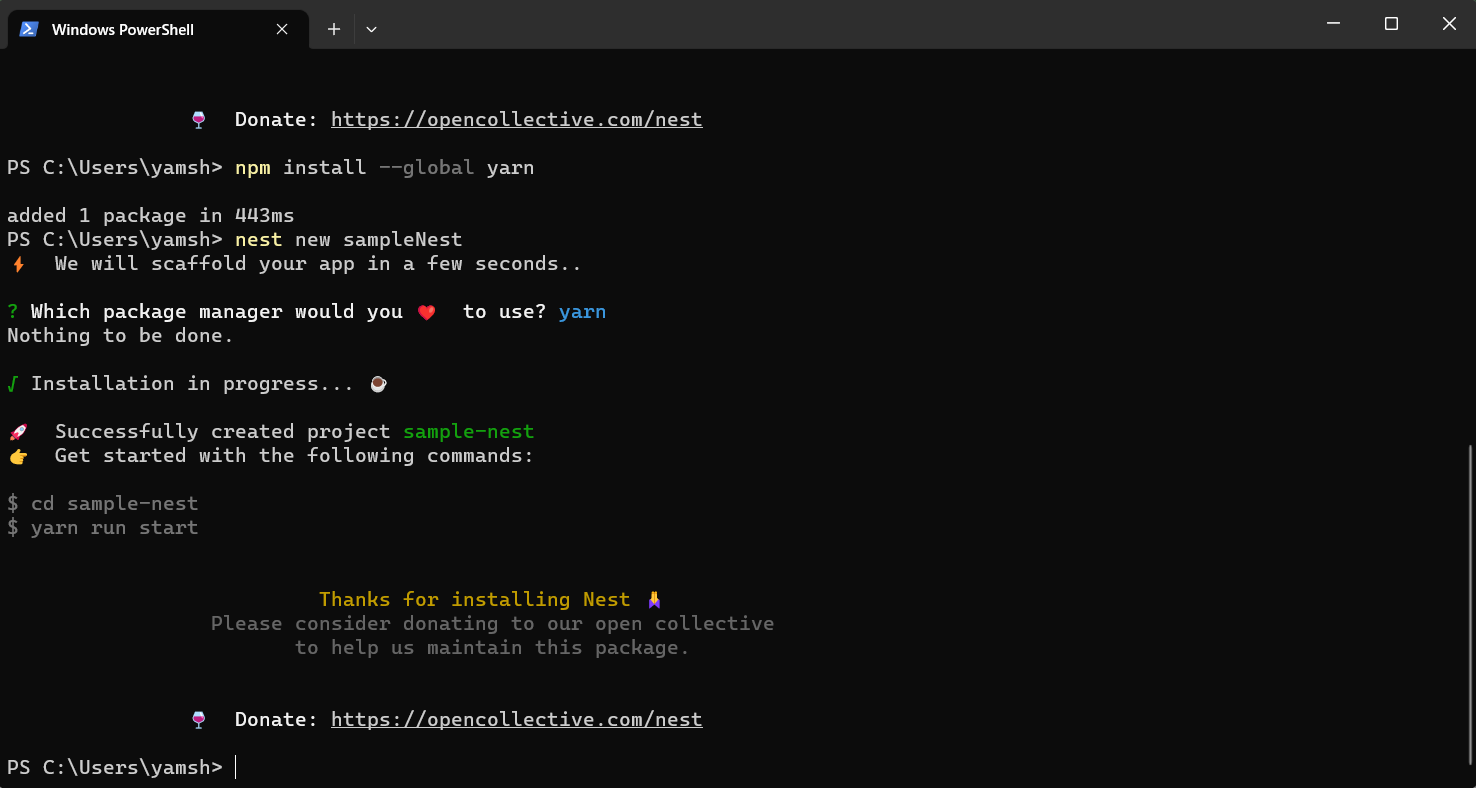Open a new terminal tab
The height and width of the screenshot is (788, 1476).
point(334,29)
